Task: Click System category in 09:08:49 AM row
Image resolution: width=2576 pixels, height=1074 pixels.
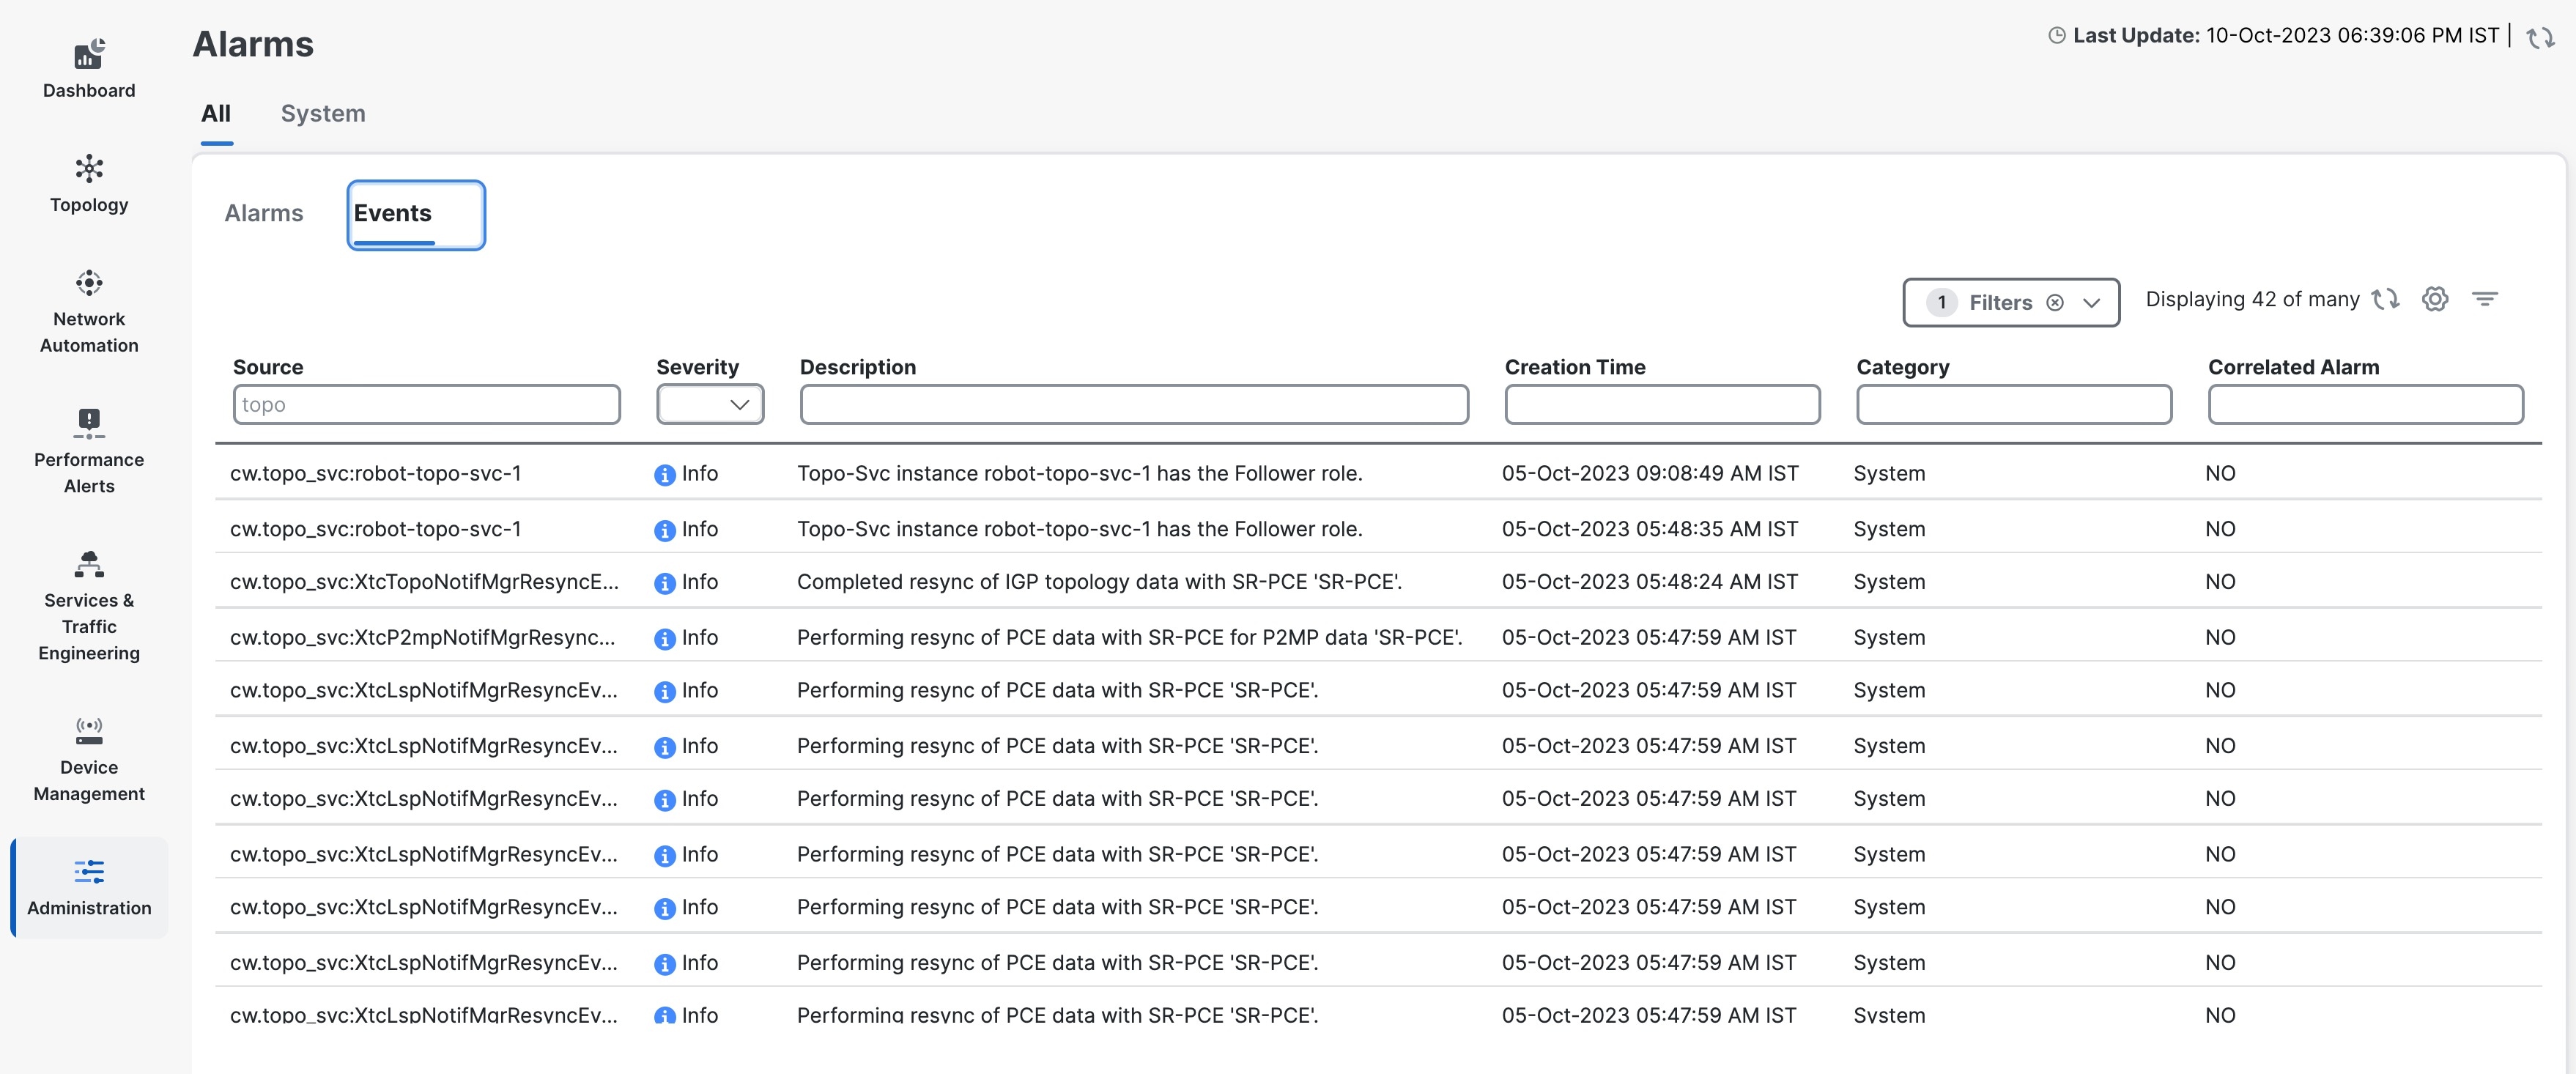Action: click(x=1889, y=473)
